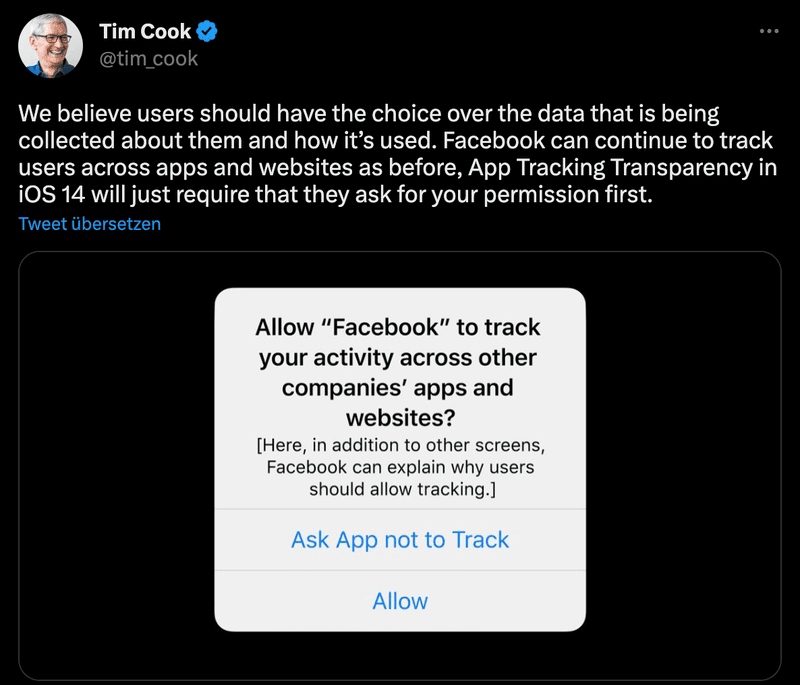
Task: Click the bracketed explanation text in dialog
Action: (x=401, y=467)
